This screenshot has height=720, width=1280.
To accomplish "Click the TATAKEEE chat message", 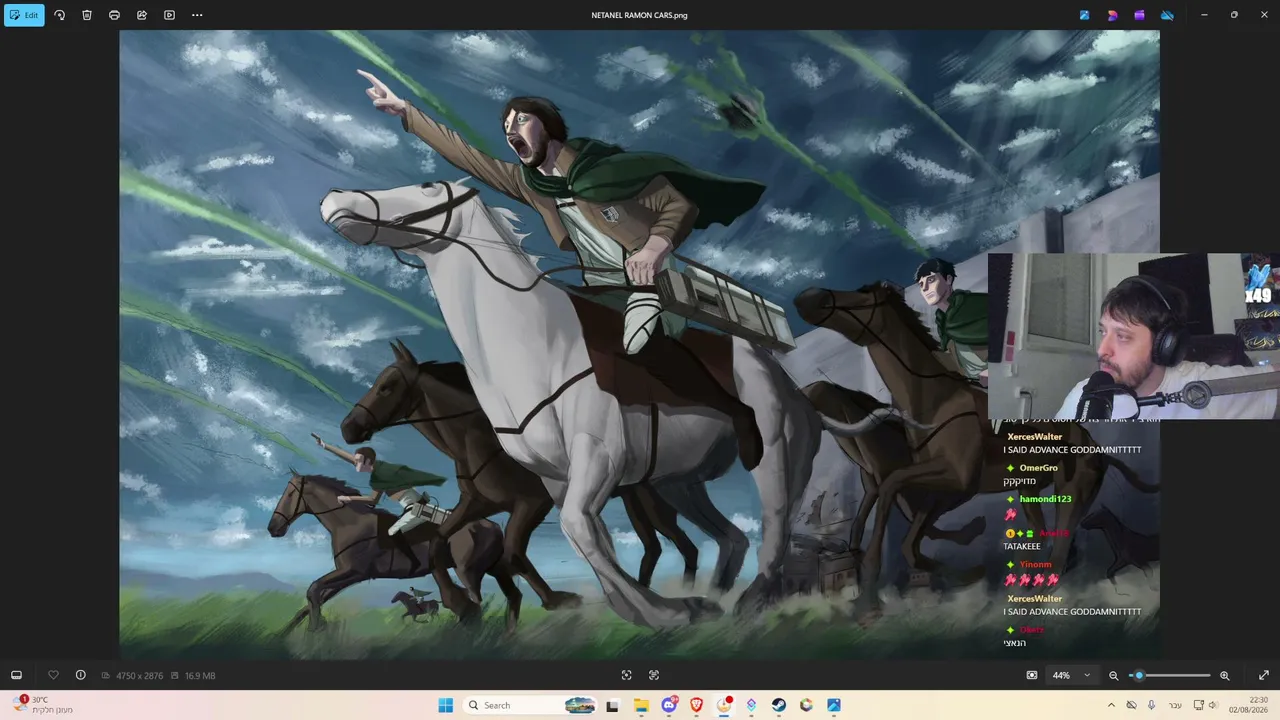I will coord(1022,546).
